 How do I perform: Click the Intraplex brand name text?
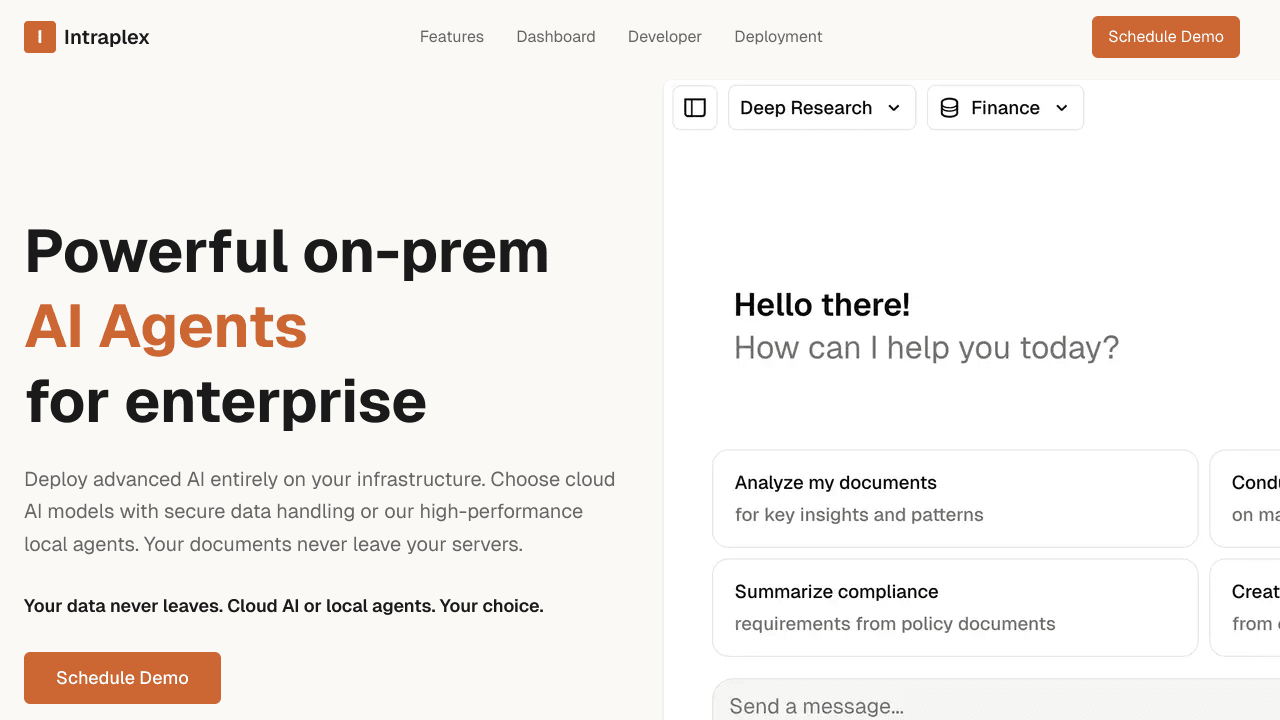click(x=107, y=37)
